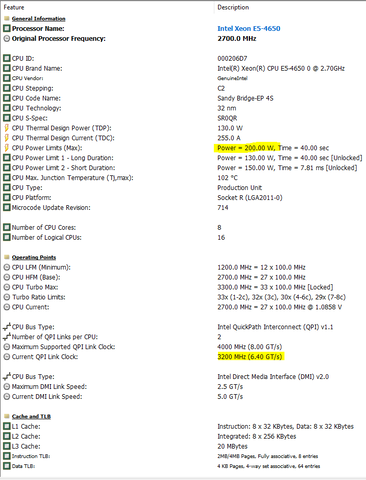Select the Intel Direct Media Interface (DMI) v2.0 value
This screenshot has width=366, height=480.
click(273, 377)
